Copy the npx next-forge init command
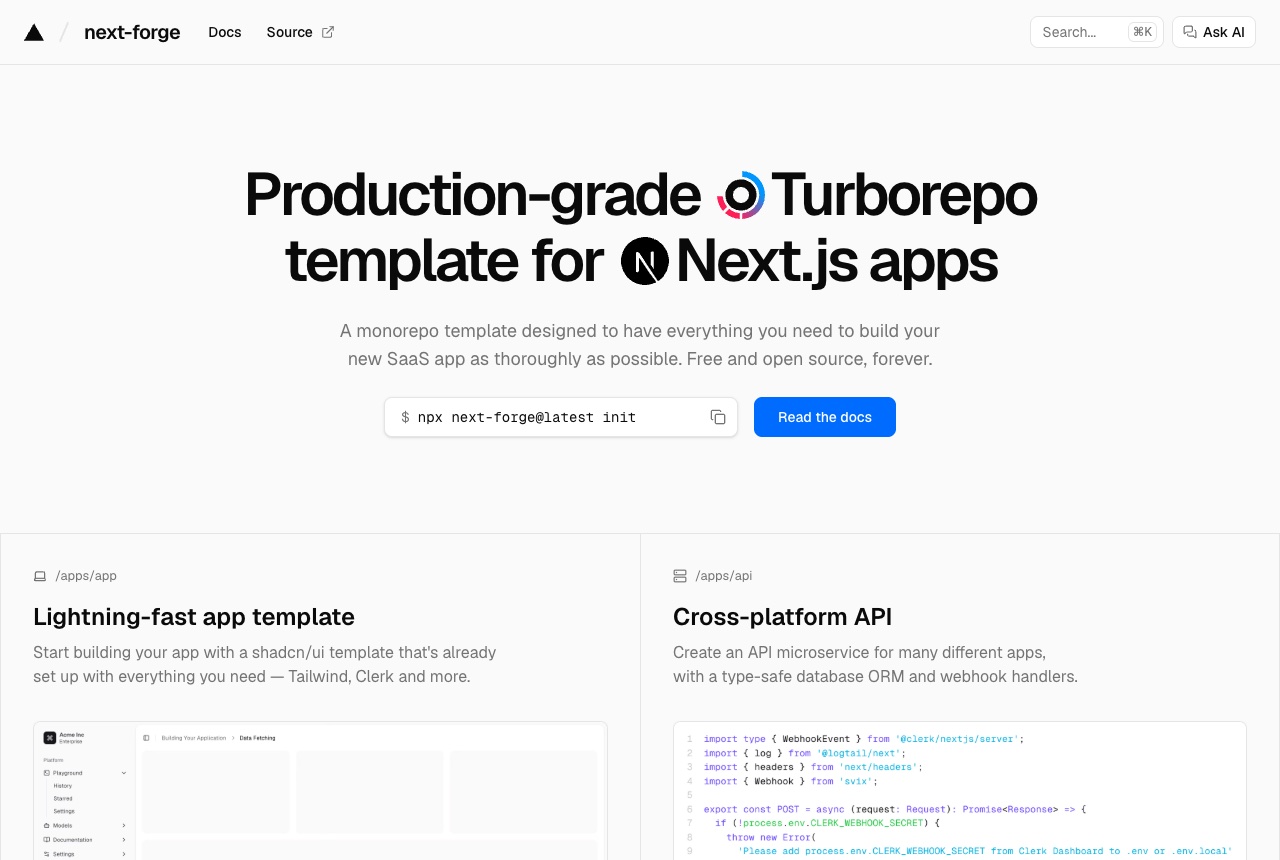 (718, 417)
